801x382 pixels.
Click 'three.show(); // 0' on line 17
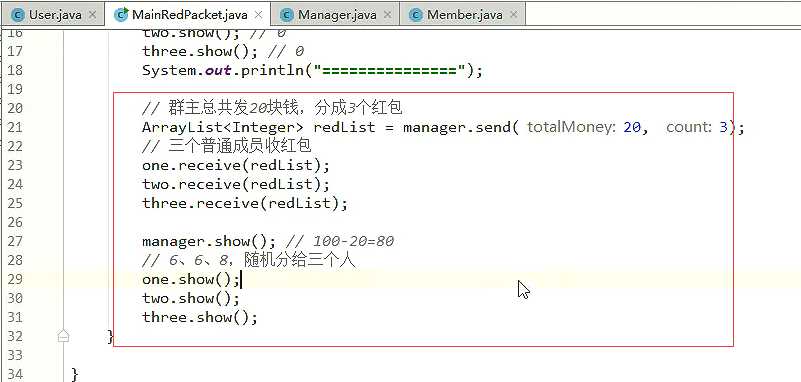(223, 51)
